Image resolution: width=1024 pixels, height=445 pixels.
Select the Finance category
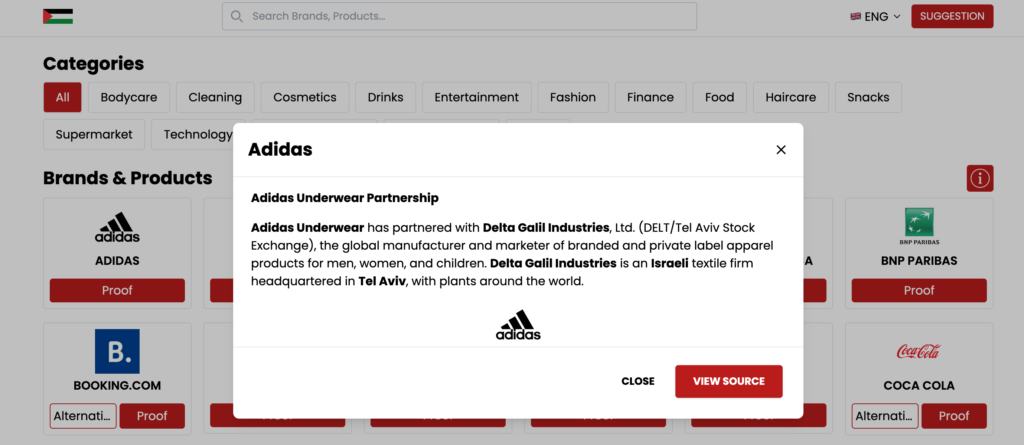(x=650, y=97)
